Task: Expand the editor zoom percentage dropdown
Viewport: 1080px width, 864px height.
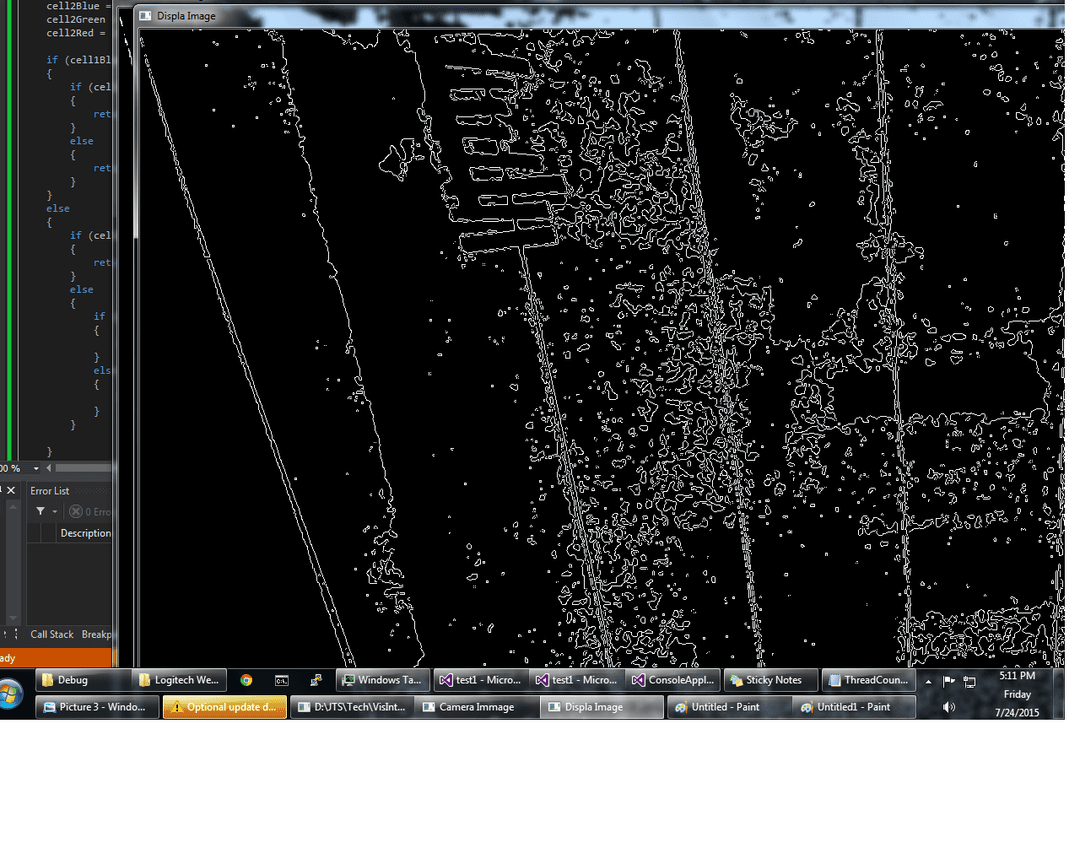Action: click(36, 468)
